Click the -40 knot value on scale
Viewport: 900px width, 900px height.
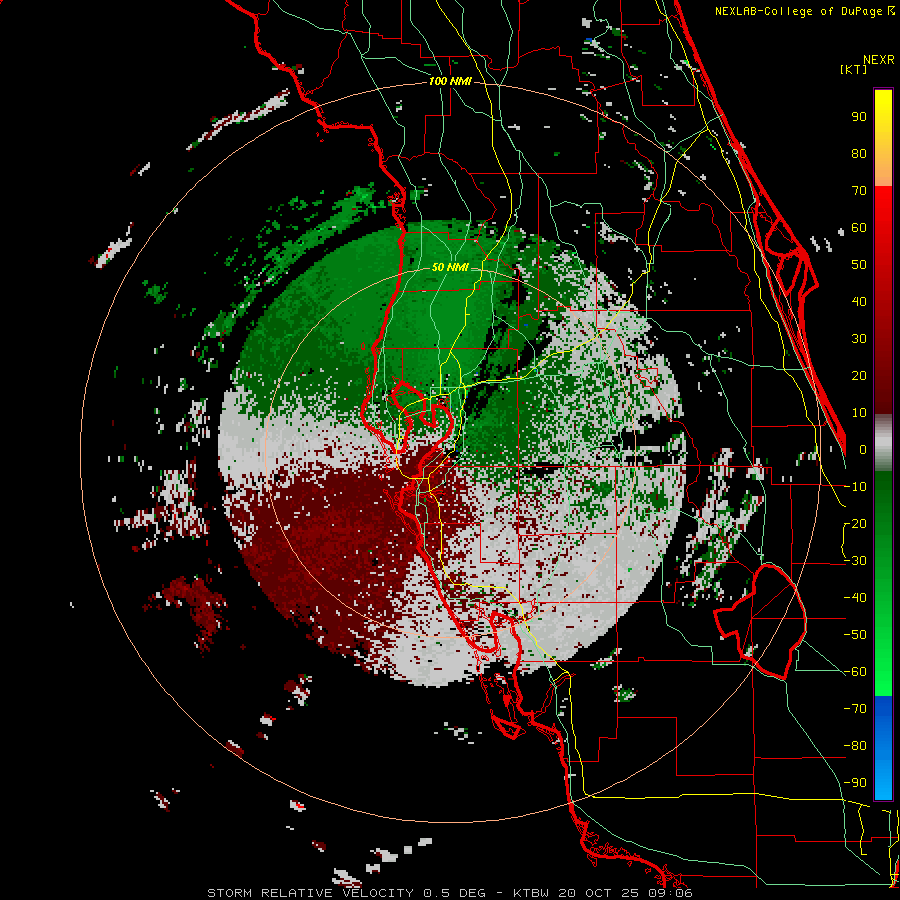point(855,598)
